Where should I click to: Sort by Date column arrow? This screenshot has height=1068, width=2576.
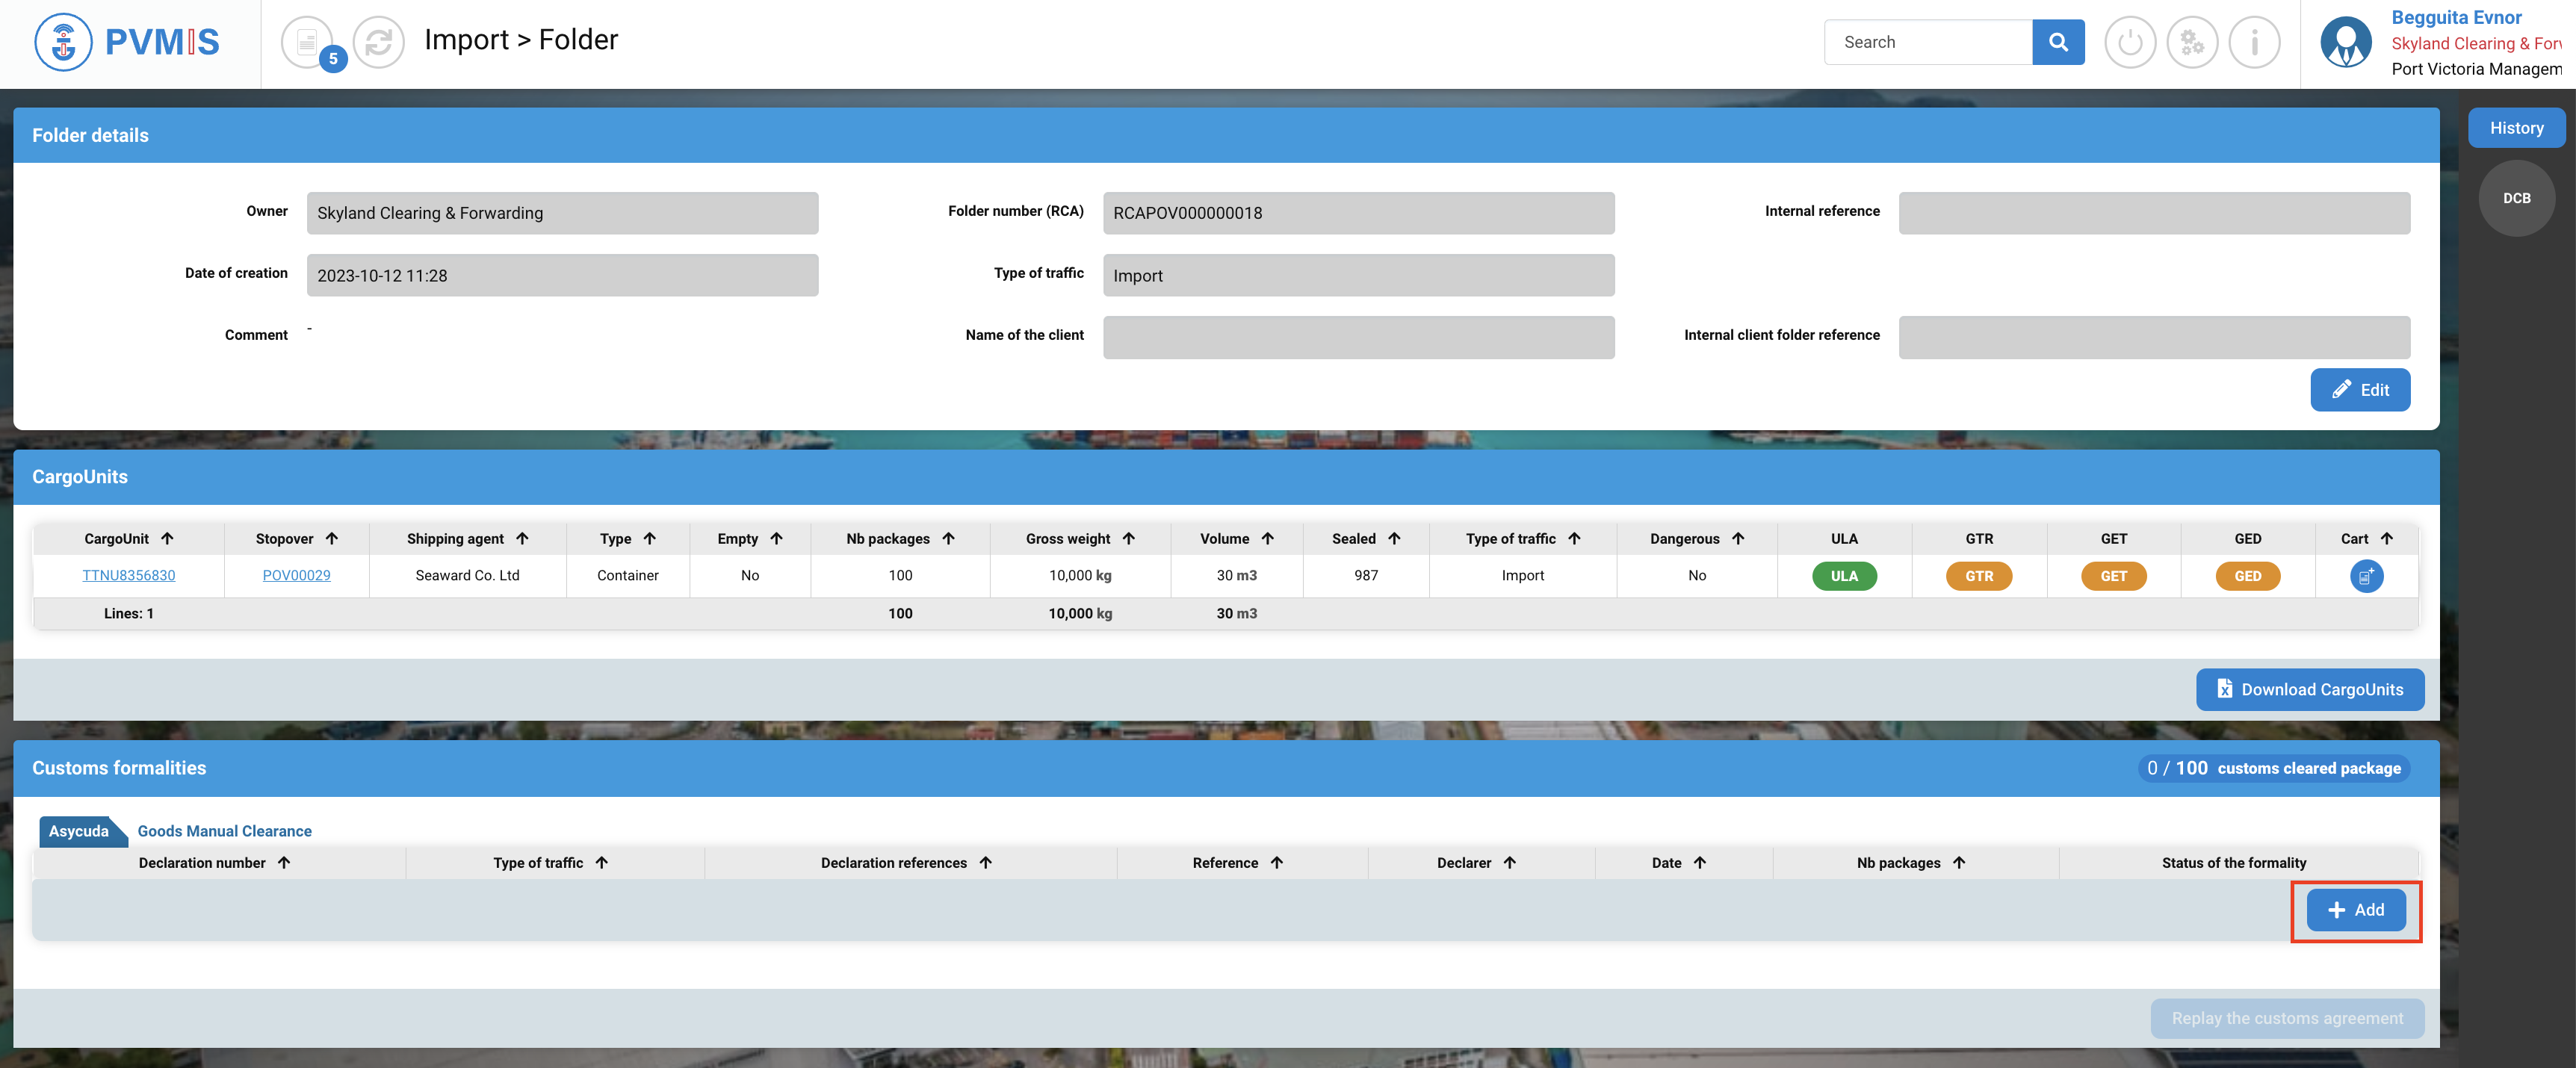click(1699, 862)
